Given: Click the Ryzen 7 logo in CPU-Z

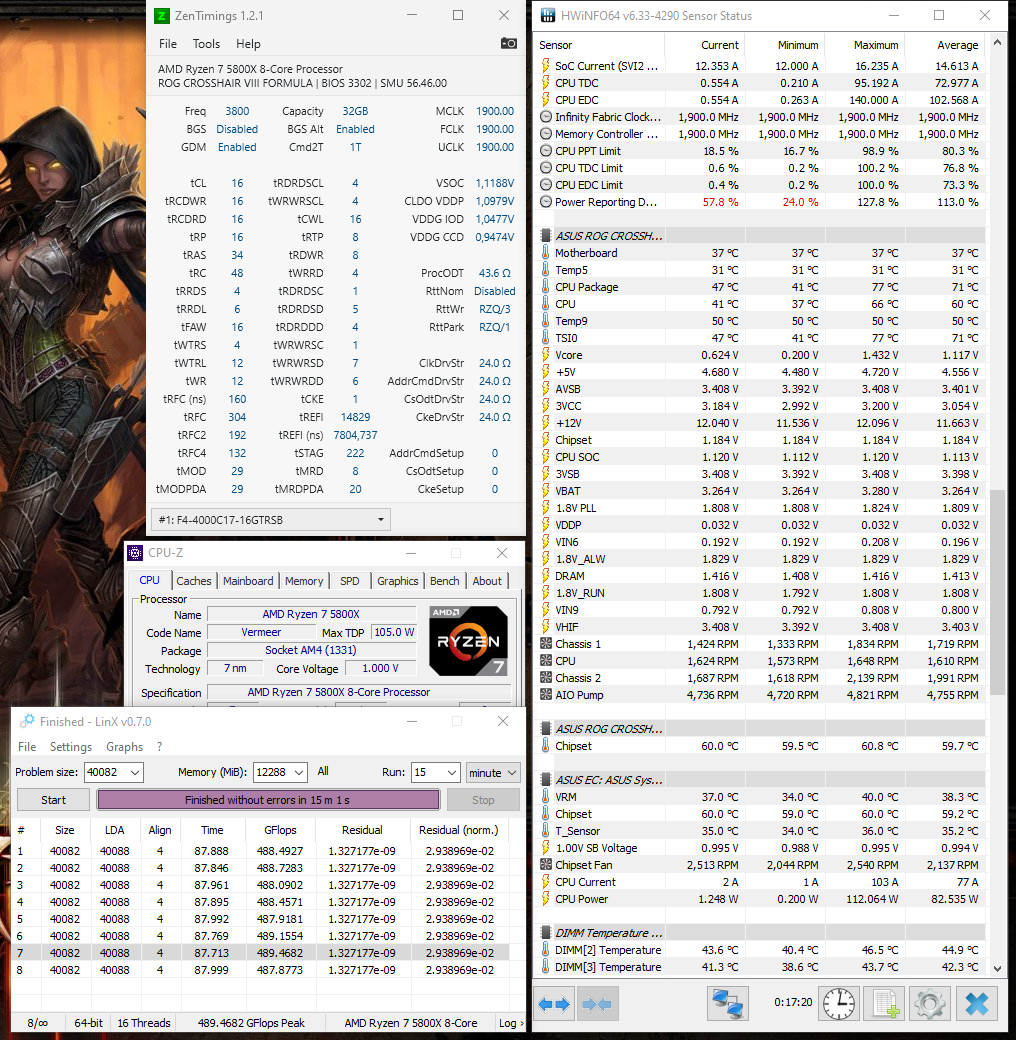Looking at the screenshot, I should tap(468, 640).
